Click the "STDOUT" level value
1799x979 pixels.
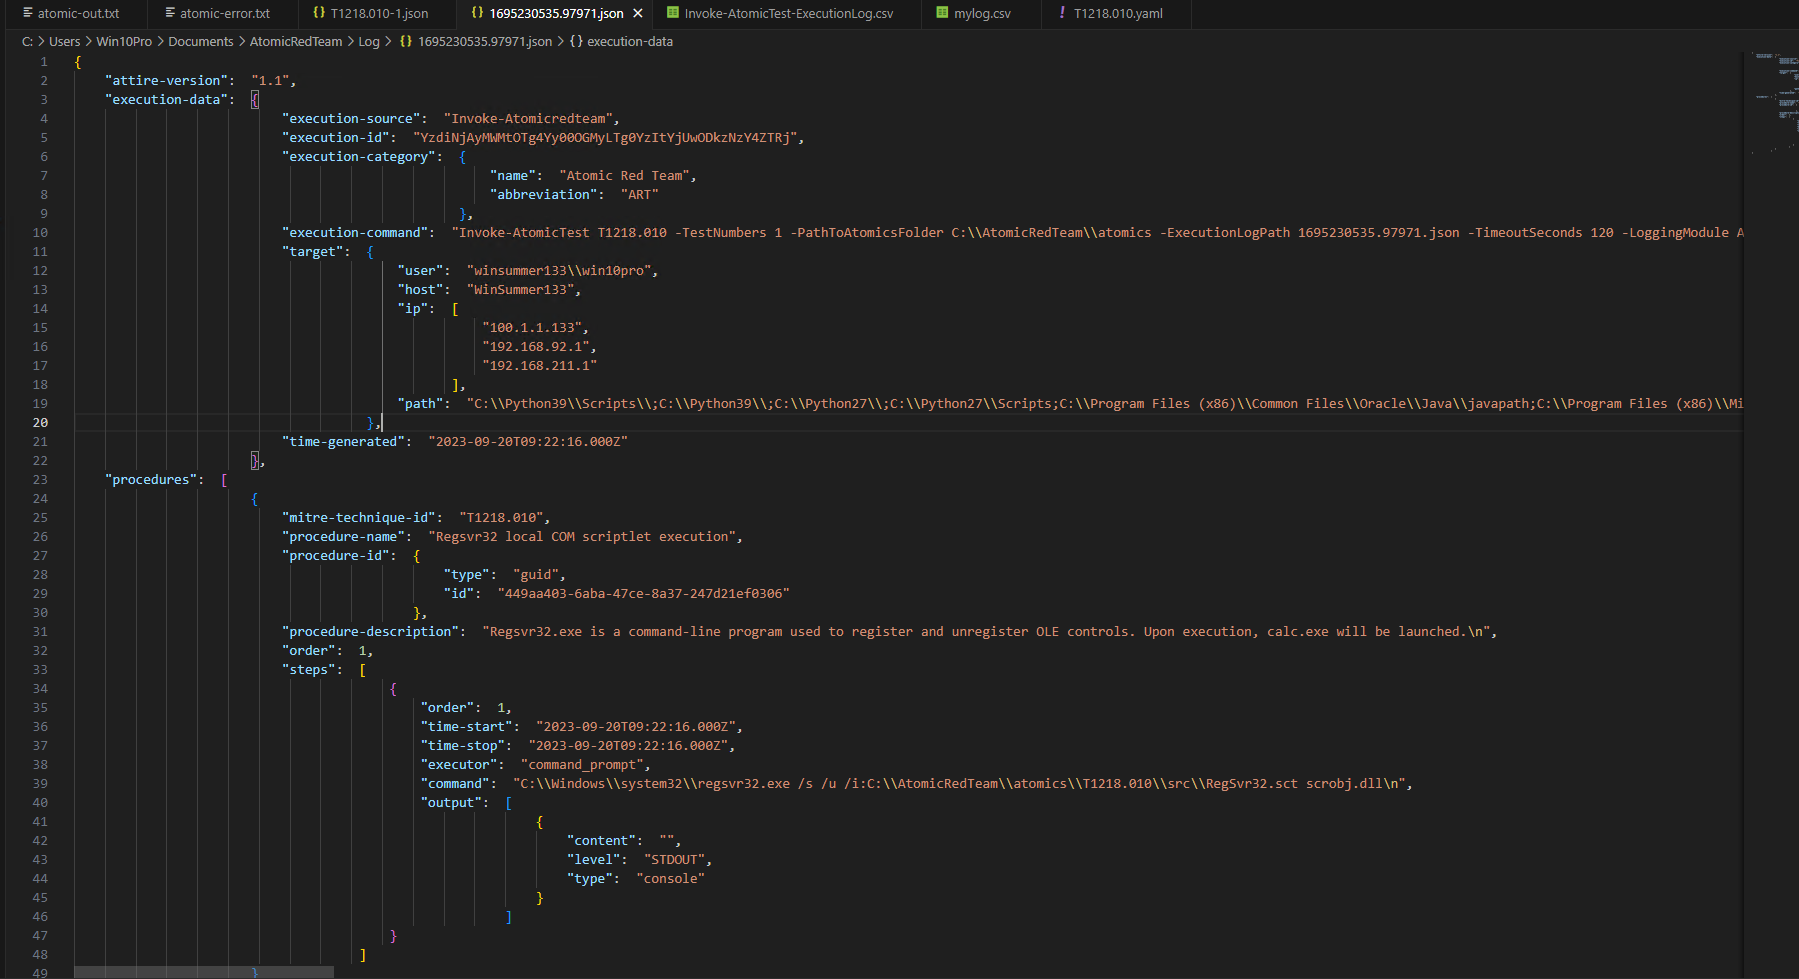pos(675,859)
